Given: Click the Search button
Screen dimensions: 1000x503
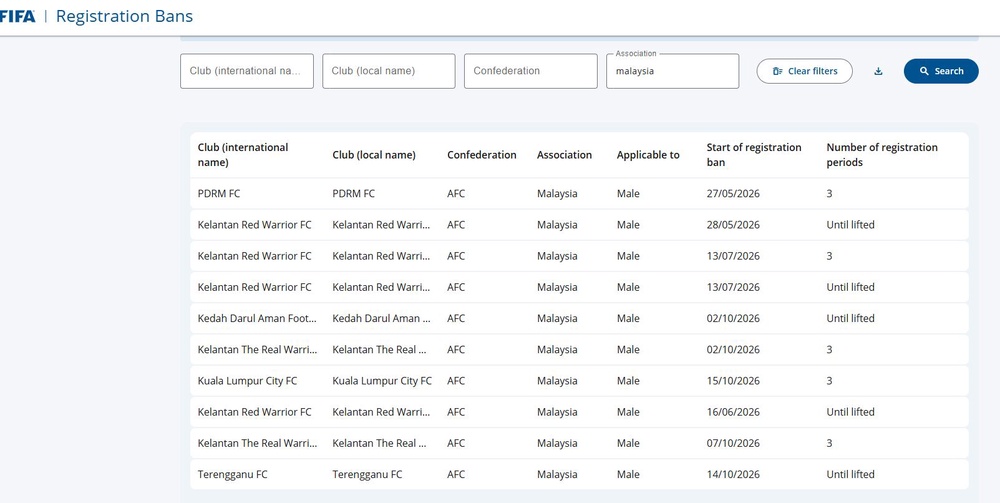Looking at the screenshot, I should 941,71.
